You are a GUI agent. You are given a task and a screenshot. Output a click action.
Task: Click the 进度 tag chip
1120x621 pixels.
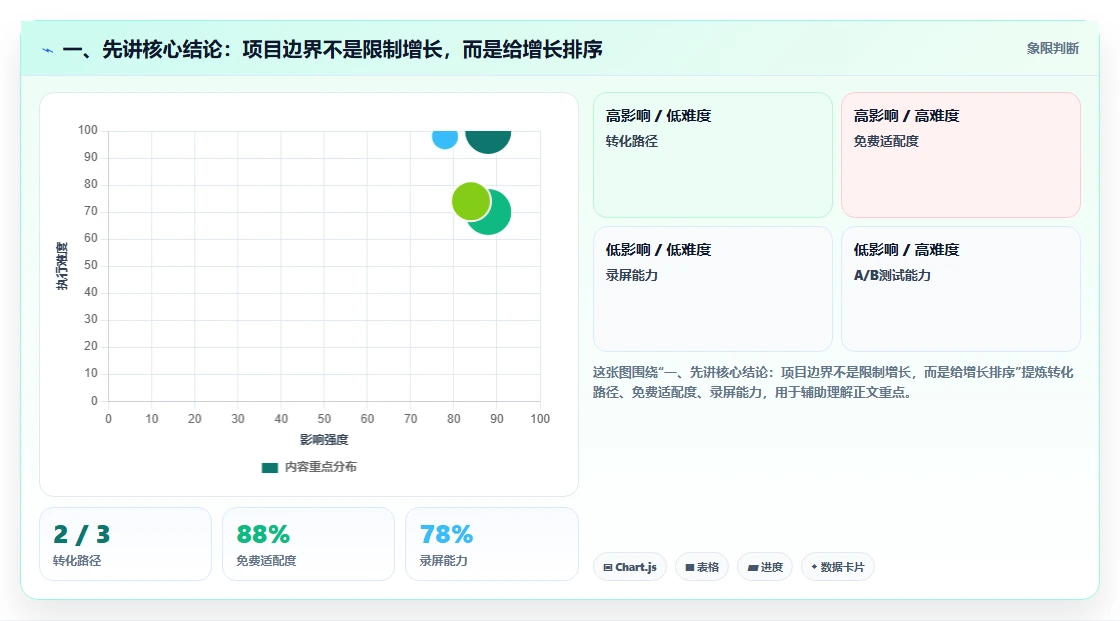tap(765, 567)
